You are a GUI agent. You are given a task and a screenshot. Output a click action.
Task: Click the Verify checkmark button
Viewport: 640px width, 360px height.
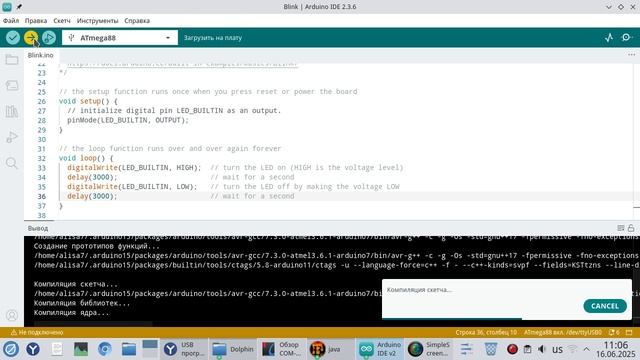pos(13,38)
